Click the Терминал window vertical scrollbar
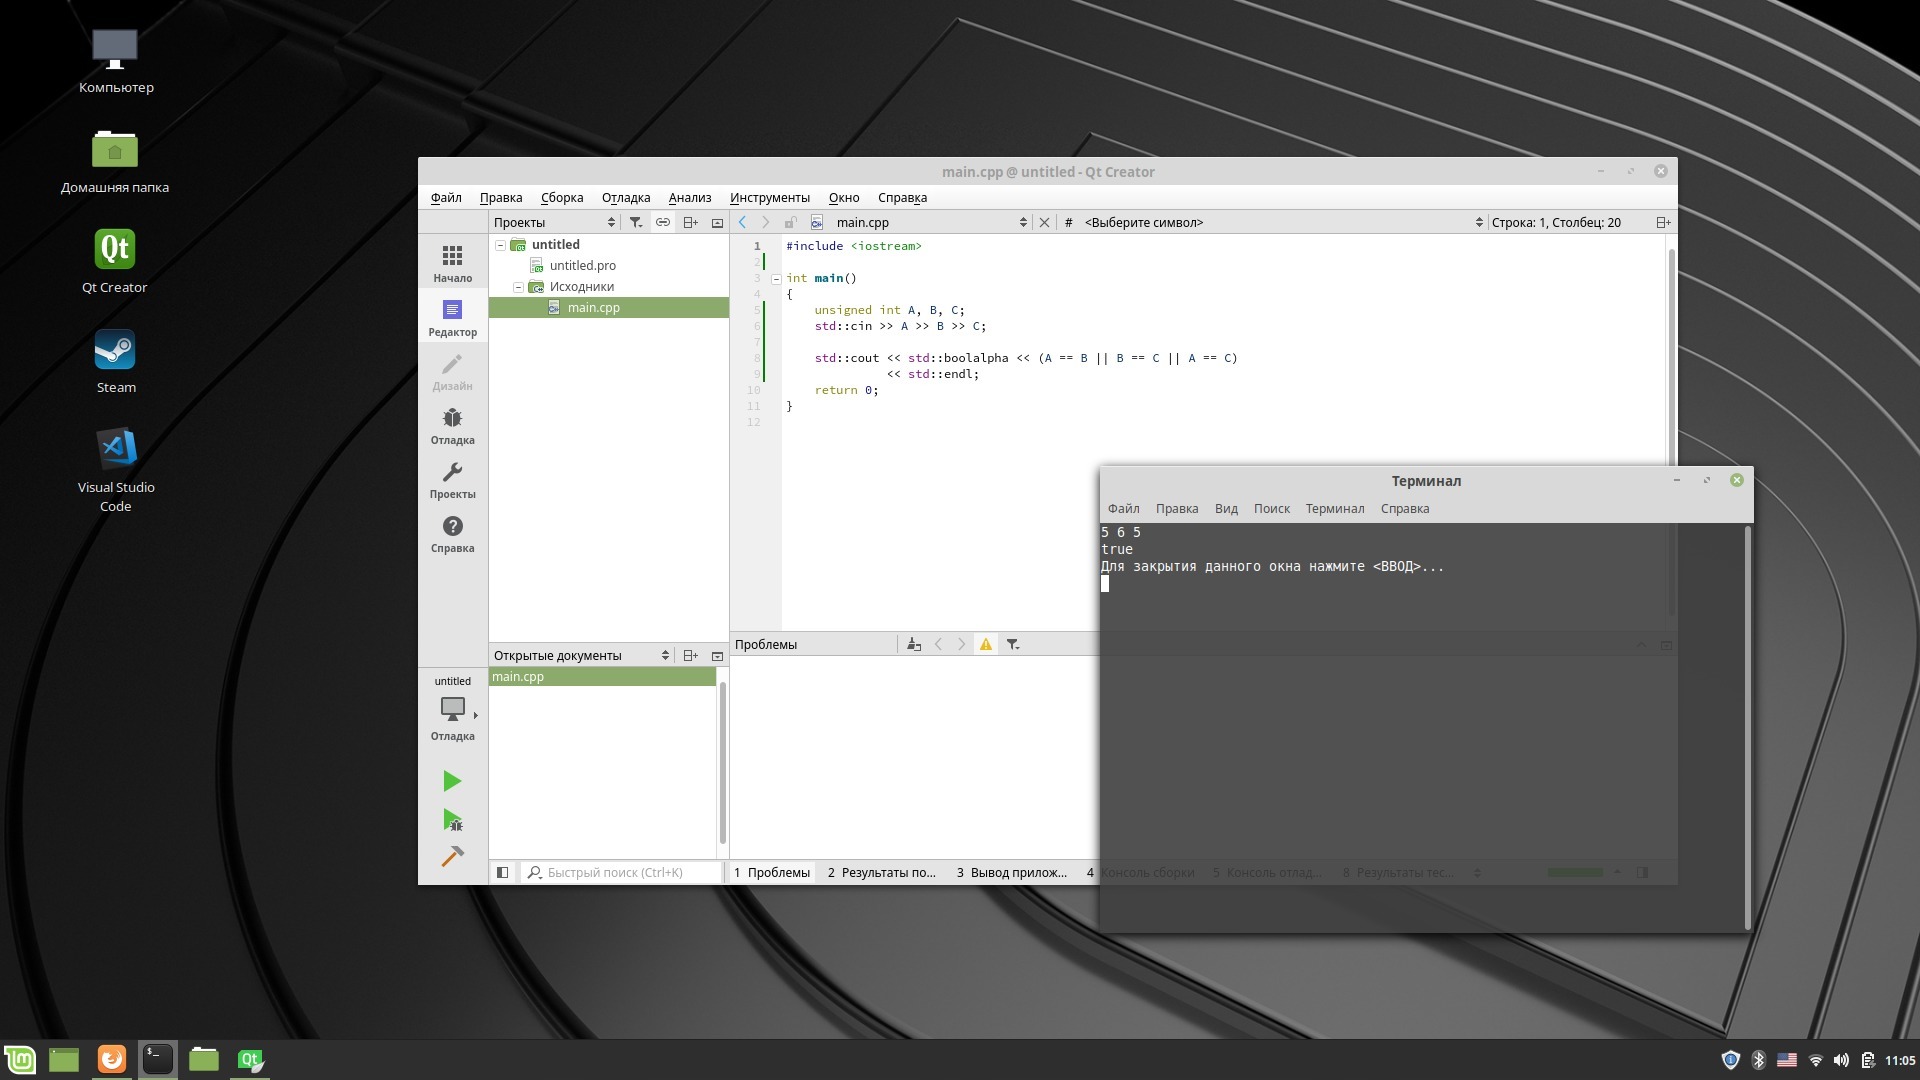This screenshot has width=1920, height=1080. tap(1747, 727)
